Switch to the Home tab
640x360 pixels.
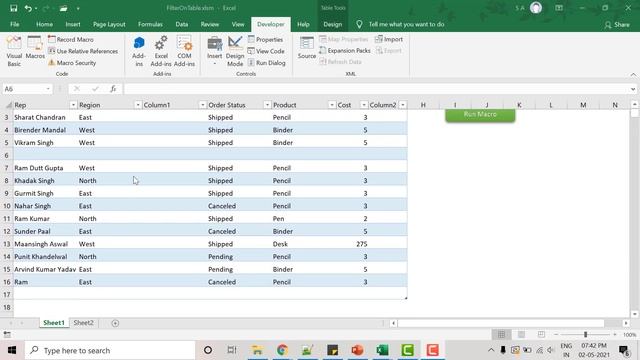[x=44, y=24]
